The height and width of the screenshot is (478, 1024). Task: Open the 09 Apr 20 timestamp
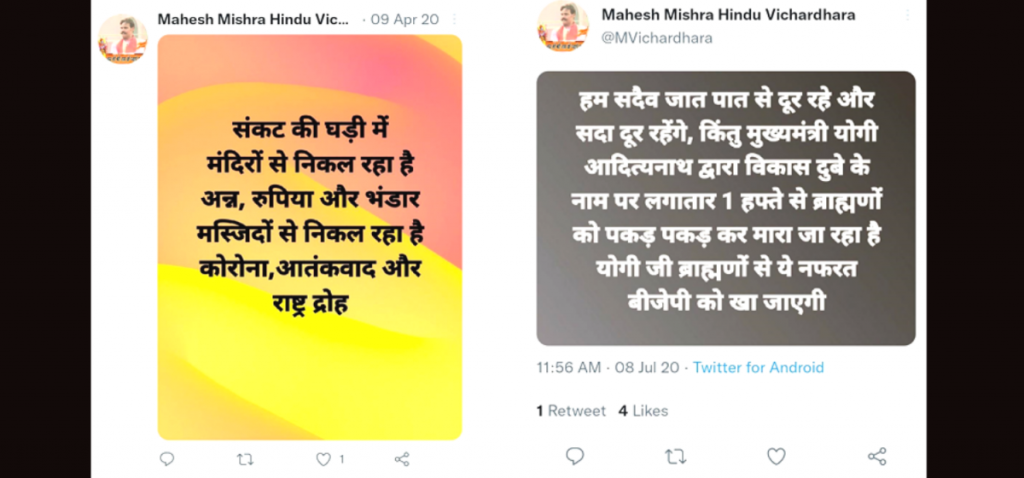point(405,20)
